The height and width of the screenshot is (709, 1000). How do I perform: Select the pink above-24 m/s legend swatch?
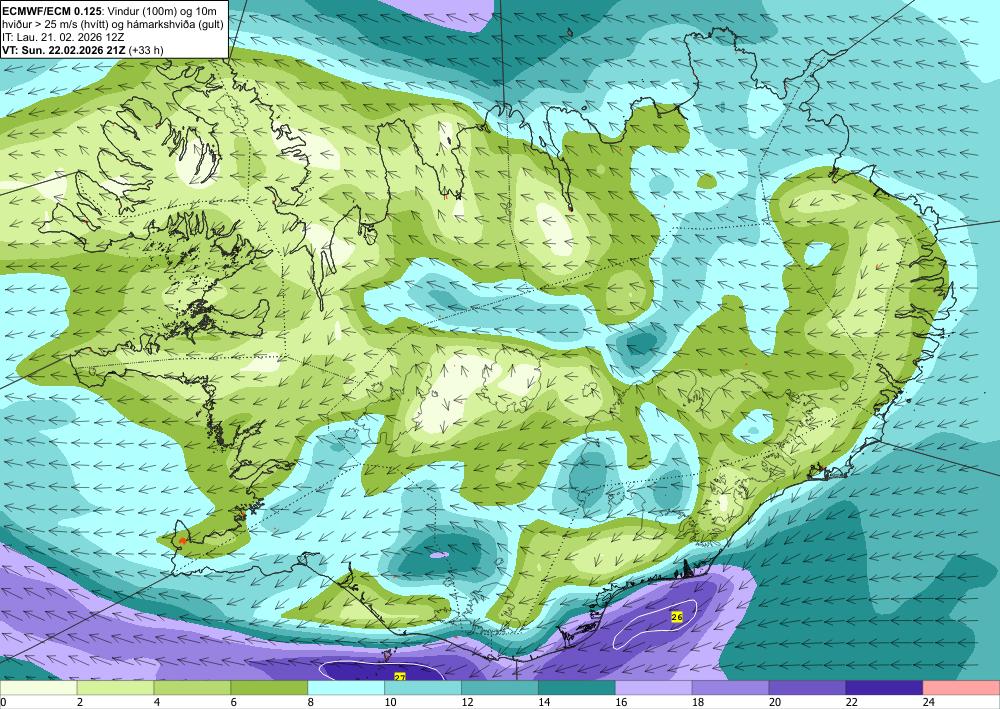pyautogui.click(x=961, y=688)
